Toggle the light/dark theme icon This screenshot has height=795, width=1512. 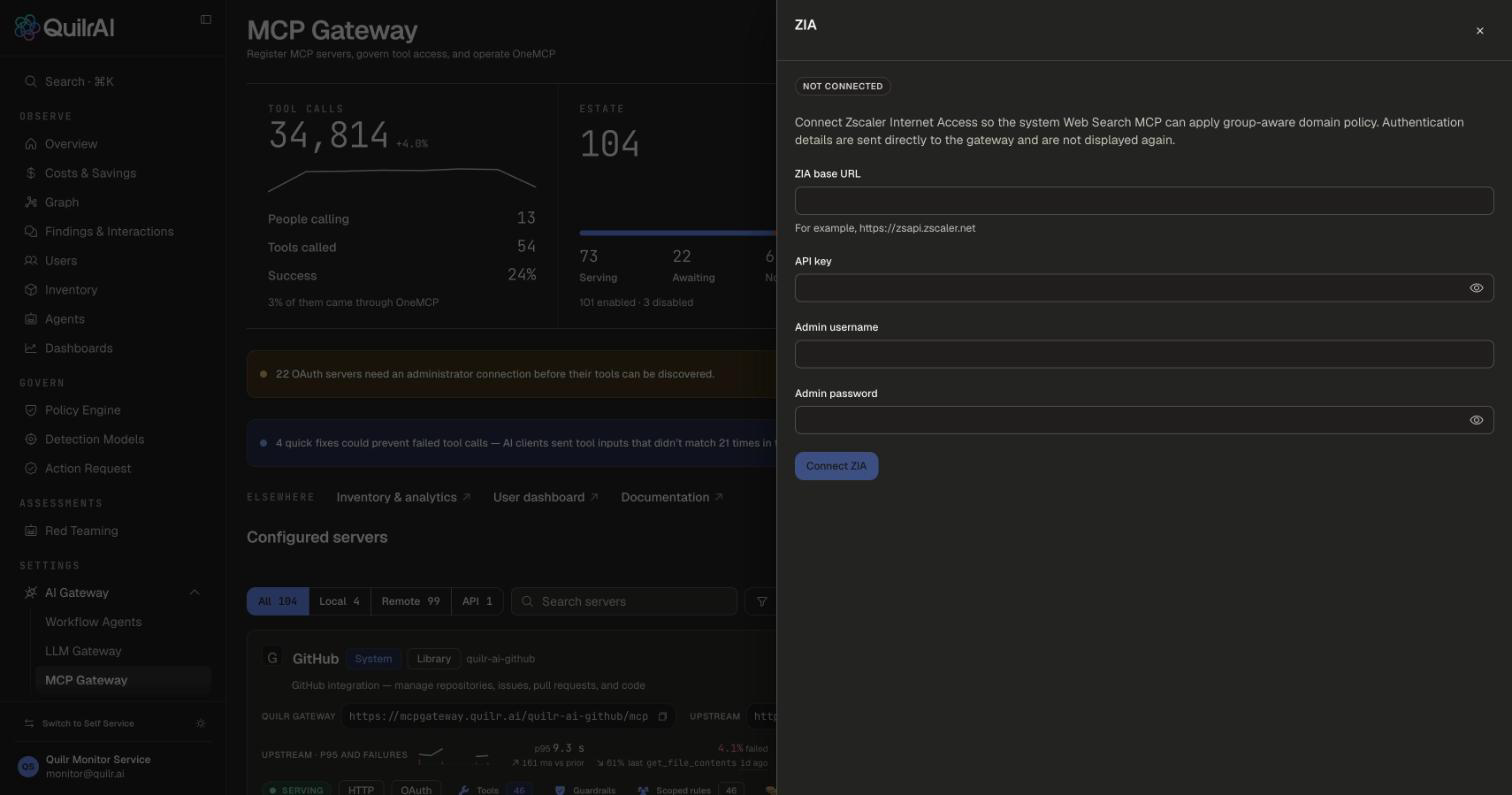point(201,723)
